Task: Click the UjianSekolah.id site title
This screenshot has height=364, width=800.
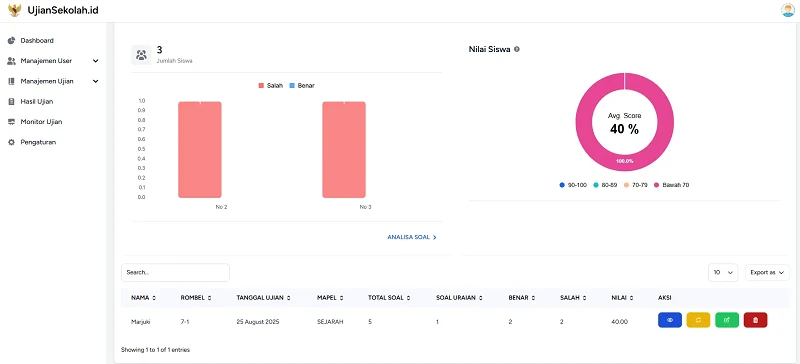Action: (x=63, y=10)
